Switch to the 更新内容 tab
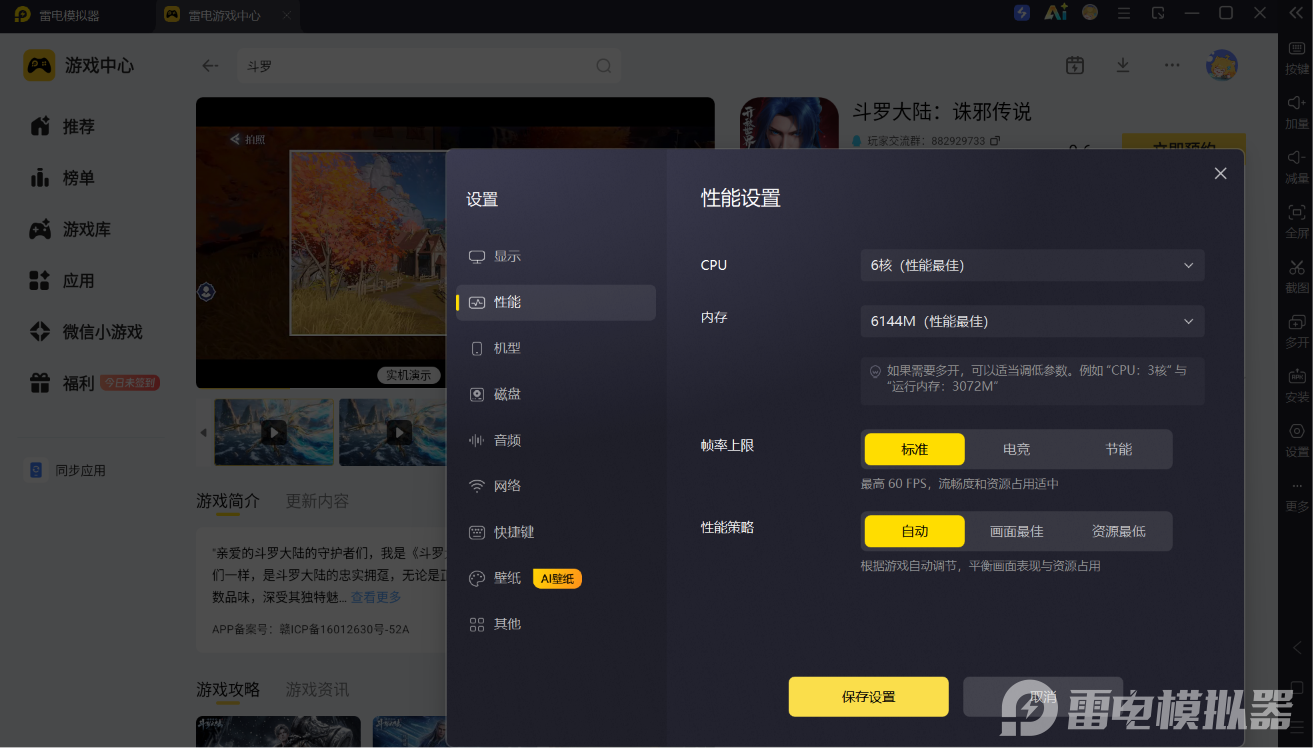The width and height of the screenshot is (1313, 748). pos(317,501)
